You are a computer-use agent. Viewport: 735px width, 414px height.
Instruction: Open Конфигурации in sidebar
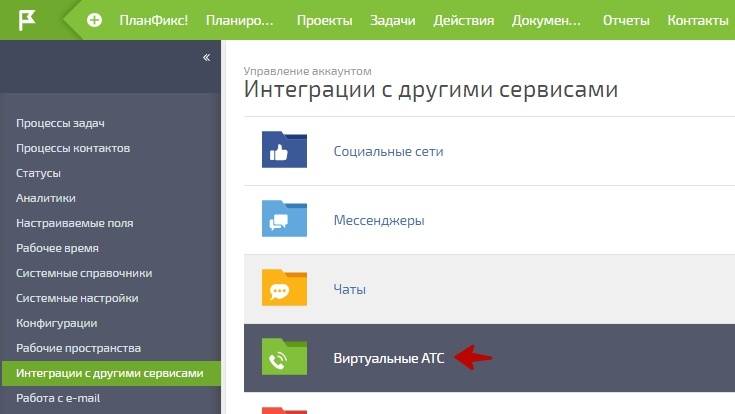coord(56,323)
